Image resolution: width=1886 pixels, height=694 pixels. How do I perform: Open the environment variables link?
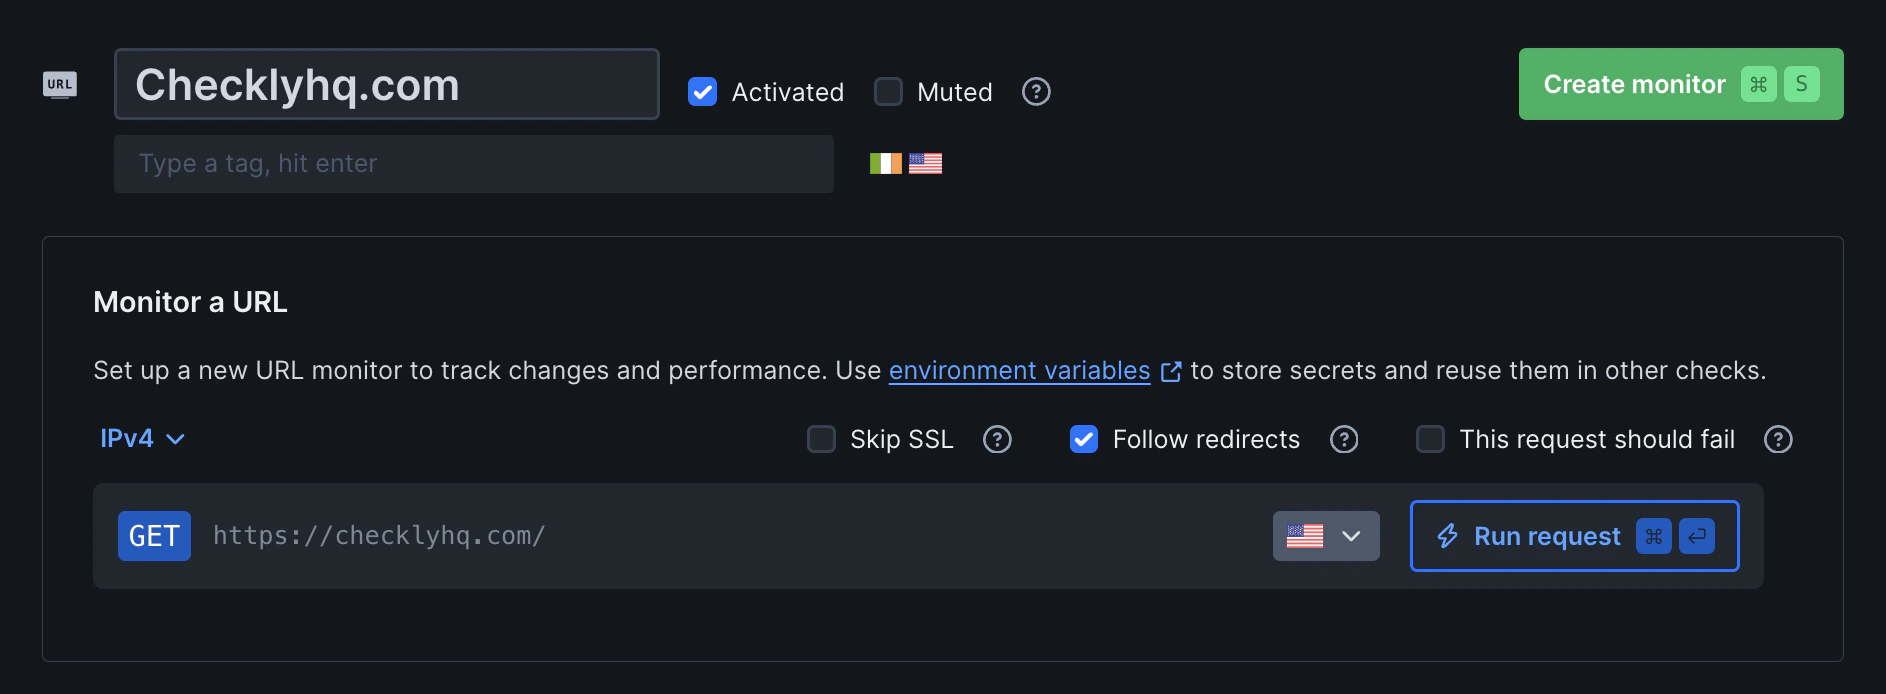(1019, 370)
